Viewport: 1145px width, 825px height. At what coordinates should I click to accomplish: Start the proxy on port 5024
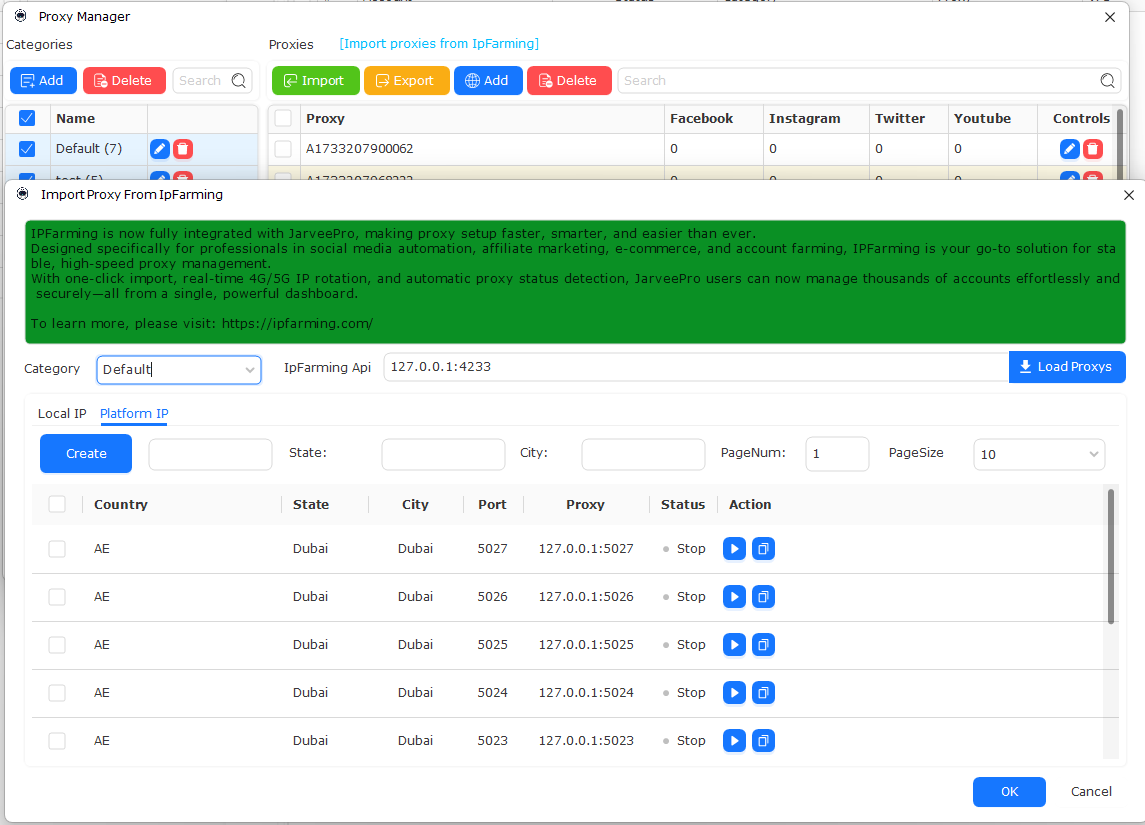pyautogui.click(x=734, y=693)
